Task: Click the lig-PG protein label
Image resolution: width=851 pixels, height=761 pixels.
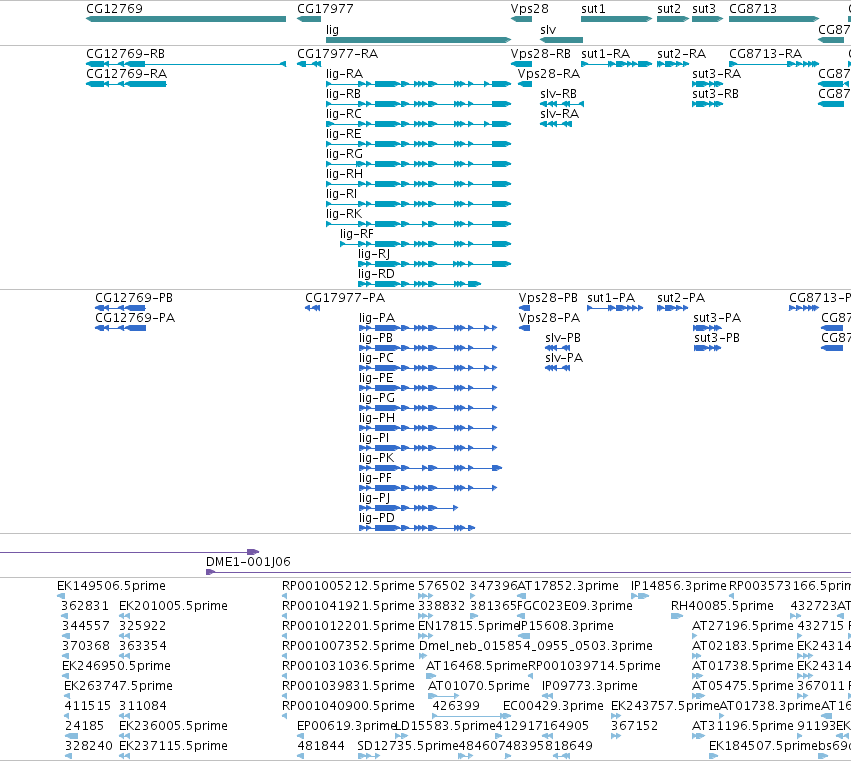Action: (377, 398)
